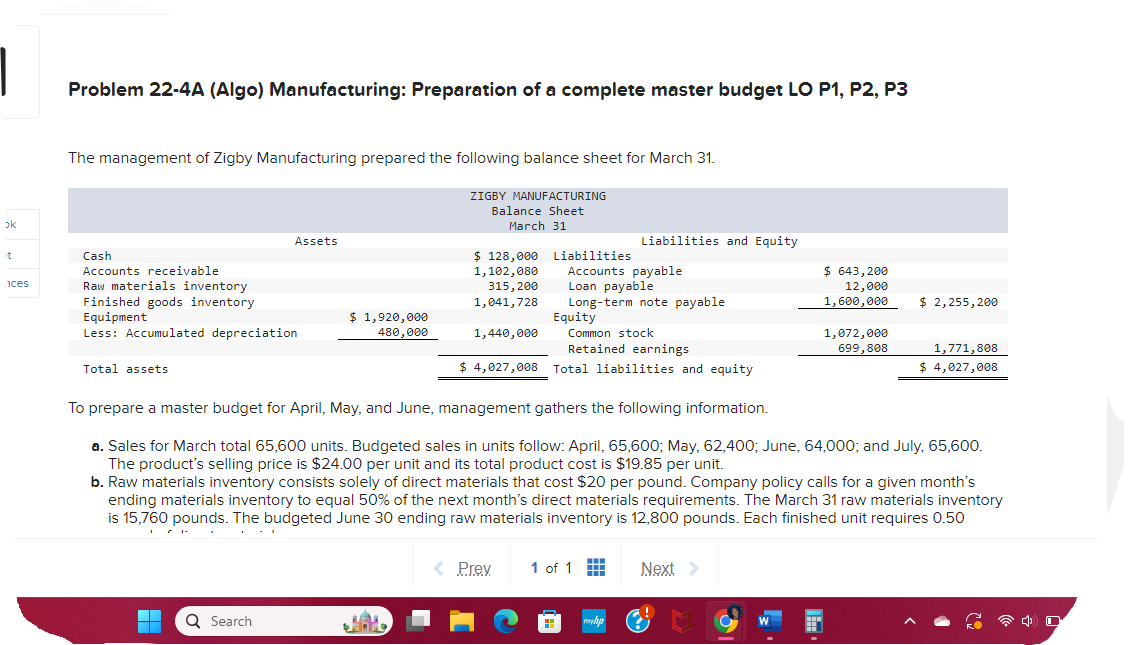Click the partially visible sidebar link ending 'ces'
1133x645 pixels.
[x=17, y=283]
